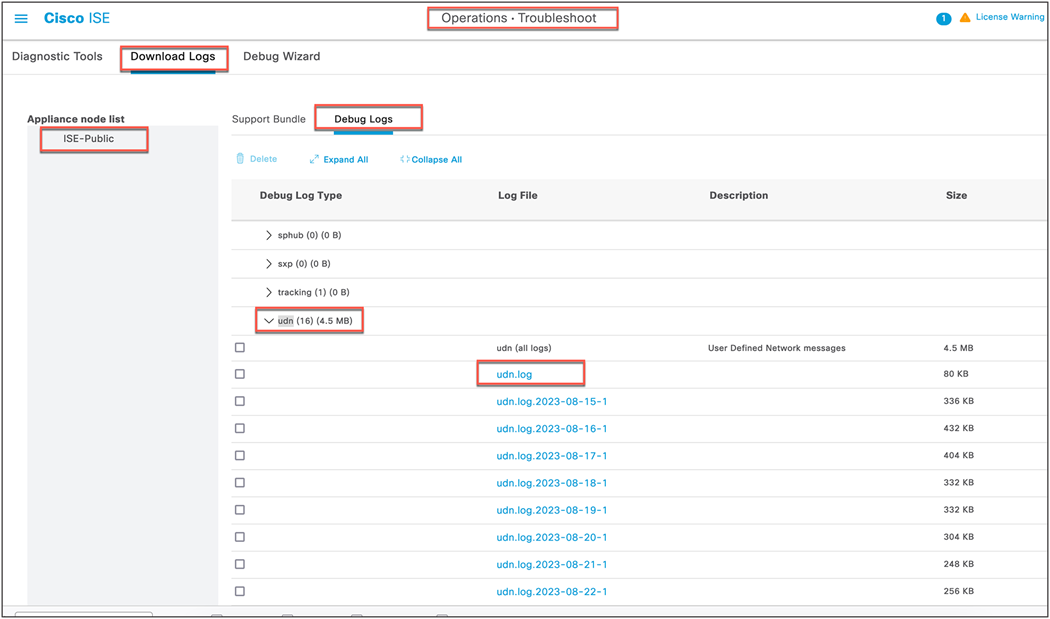Select the checkbox for udn.log.2023-08-17-1
The height and width of the screenshot is (619, 1050).
point(240,456)
